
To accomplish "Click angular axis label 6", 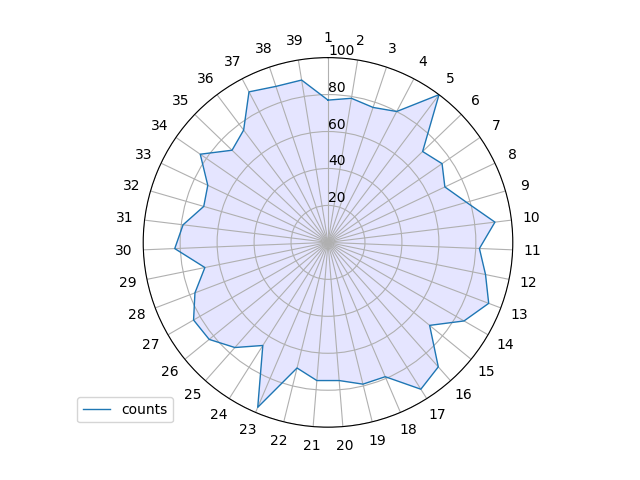I will (475, 100).
